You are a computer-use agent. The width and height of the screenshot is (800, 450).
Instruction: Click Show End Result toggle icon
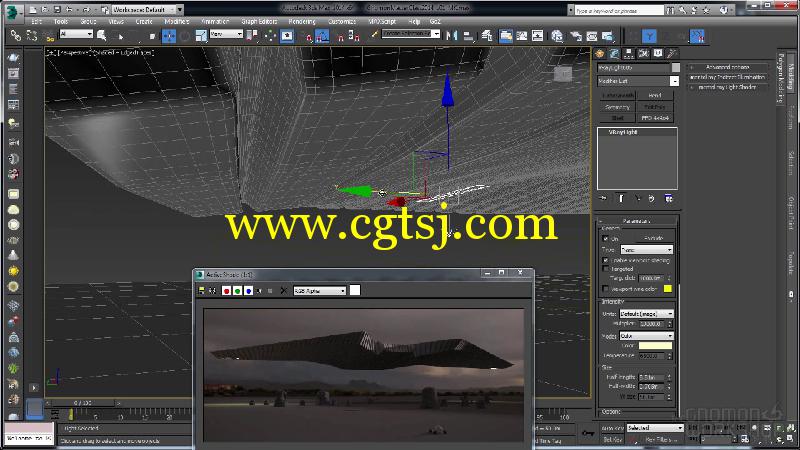pyautogui.click(x=621, y=198)
